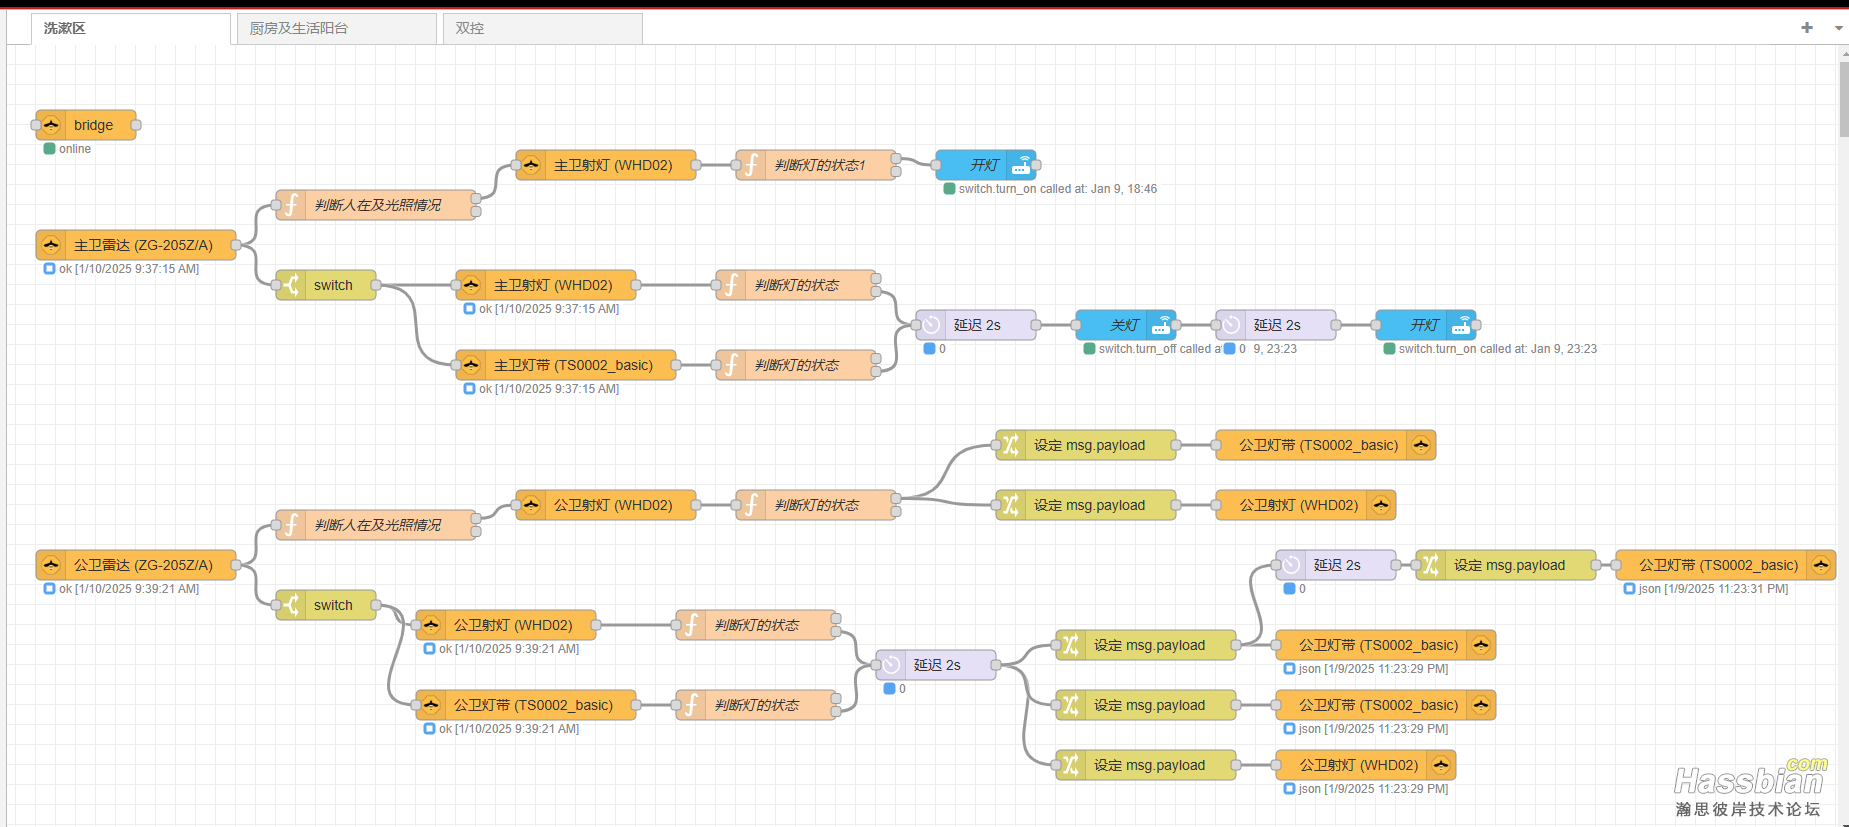Select 延迟 2s node at lower right
The height and width of the screenshot is (827, 1849).
tap(1336, 565)
